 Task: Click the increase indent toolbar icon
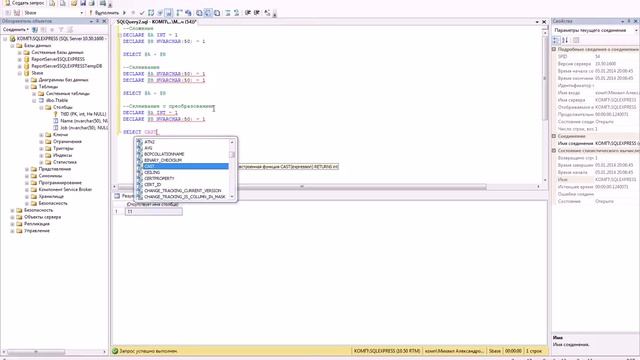(257, 13)
